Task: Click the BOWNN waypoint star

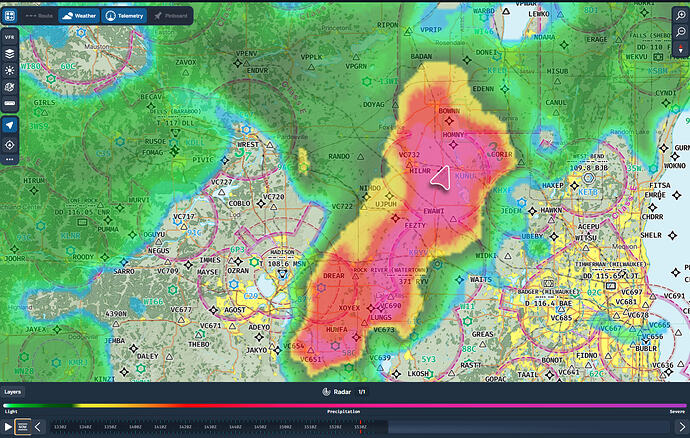Action: coord(449,120)
